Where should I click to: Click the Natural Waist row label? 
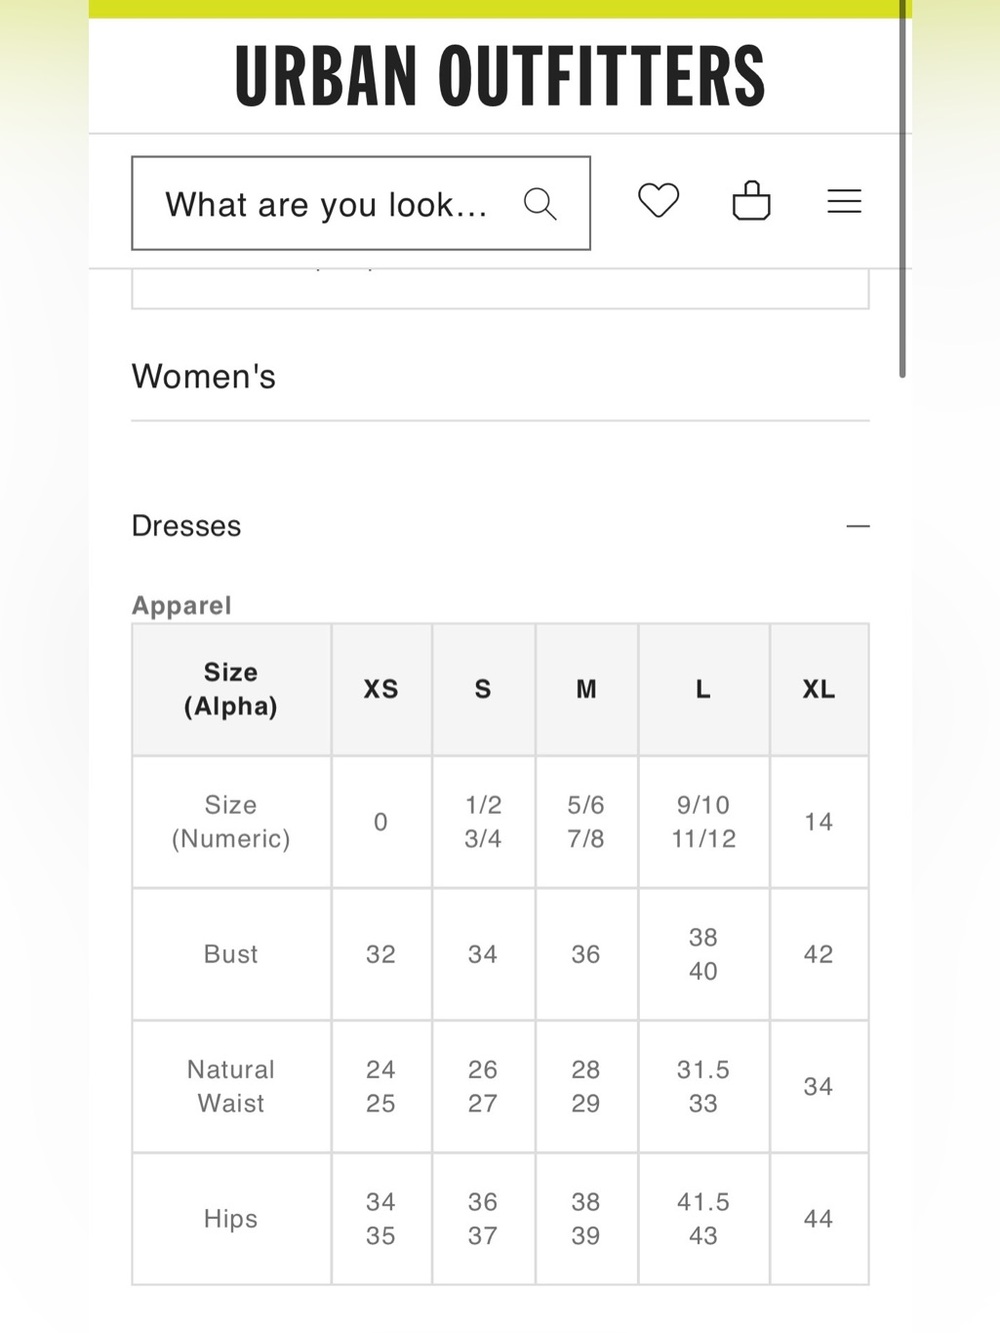pos(231,1087)
